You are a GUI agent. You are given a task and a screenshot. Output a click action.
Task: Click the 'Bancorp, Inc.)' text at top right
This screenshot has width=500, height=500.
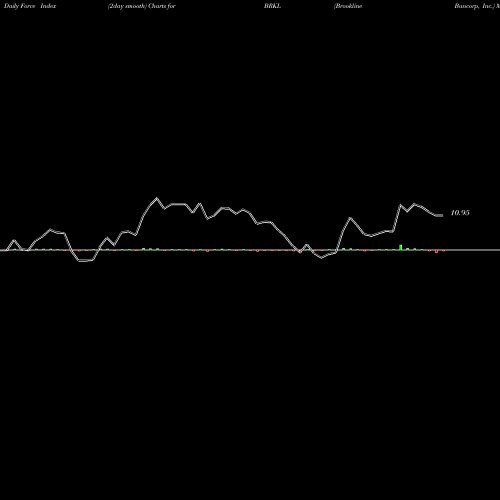[x=475, y=6]
